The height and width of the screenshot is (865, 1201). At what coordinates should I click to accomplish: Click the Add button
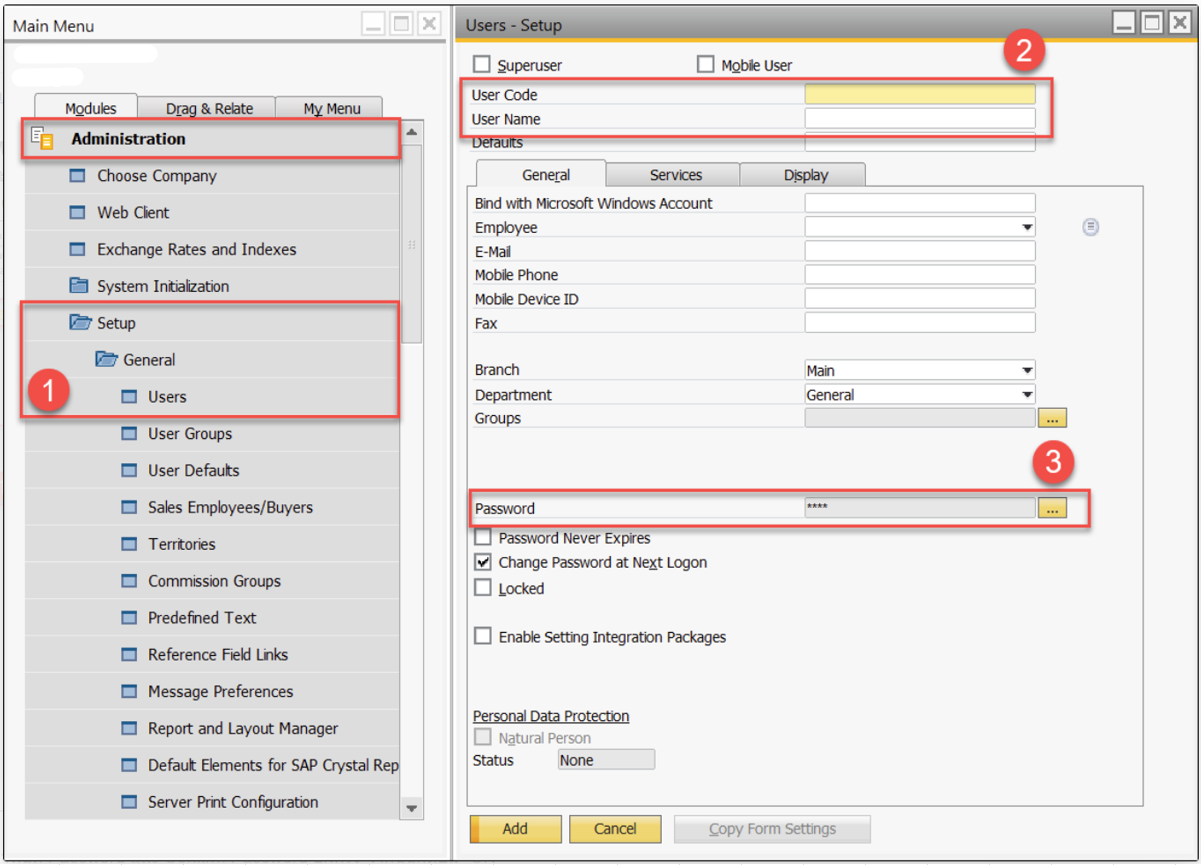click(x=515, y=829)
